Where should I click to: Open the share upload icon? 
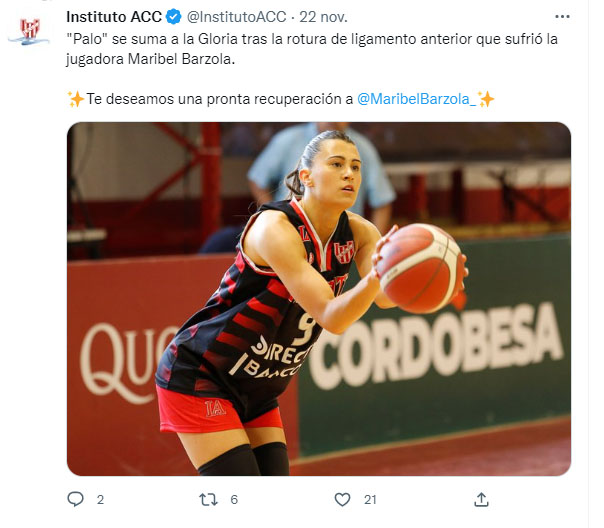point(482,500)
